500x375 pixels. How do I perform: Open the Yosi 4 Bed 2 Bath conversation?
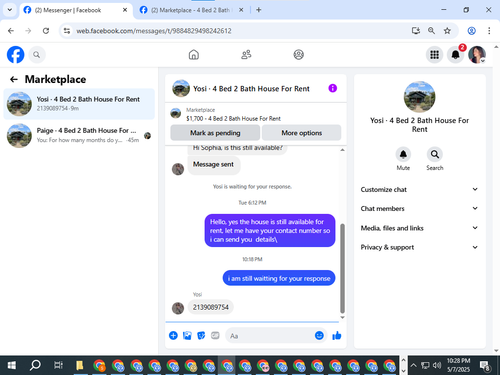coord(79,104)
